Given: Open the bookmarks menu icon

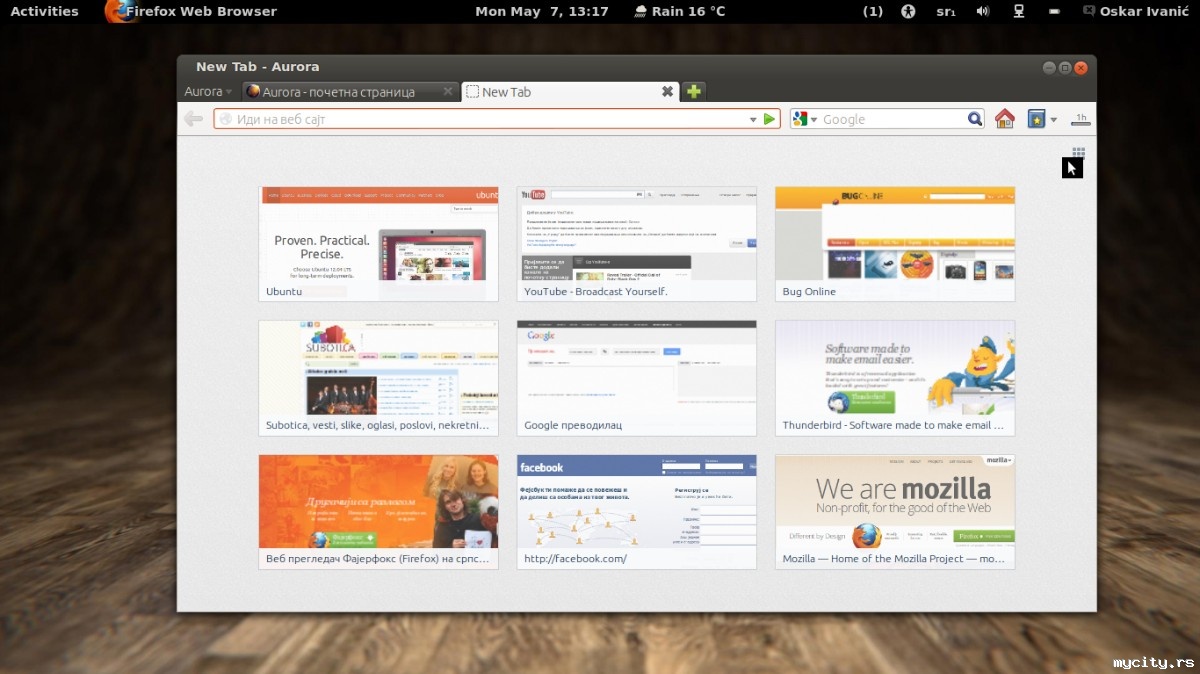Looking at the screenshot, I should (1036, 119).
